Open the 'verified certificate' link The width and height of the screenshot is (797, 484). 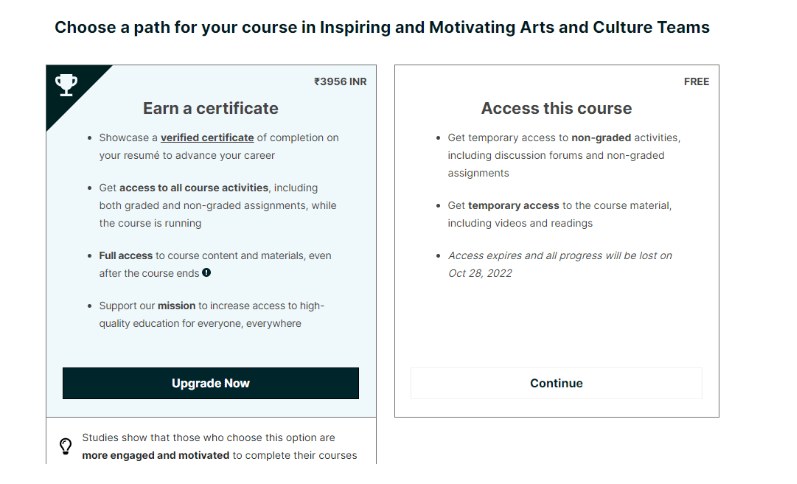point(207,138)
